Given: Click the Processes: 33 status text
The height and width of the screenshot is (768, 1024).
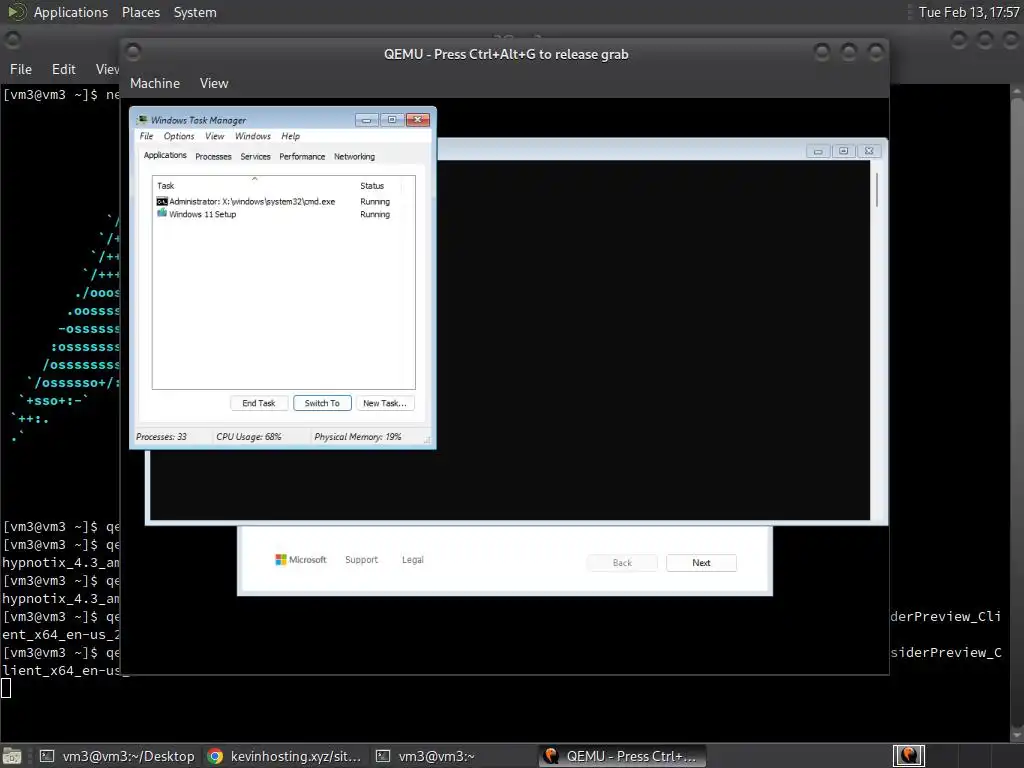Looking at the screenshot, I should tap(161, 437).
